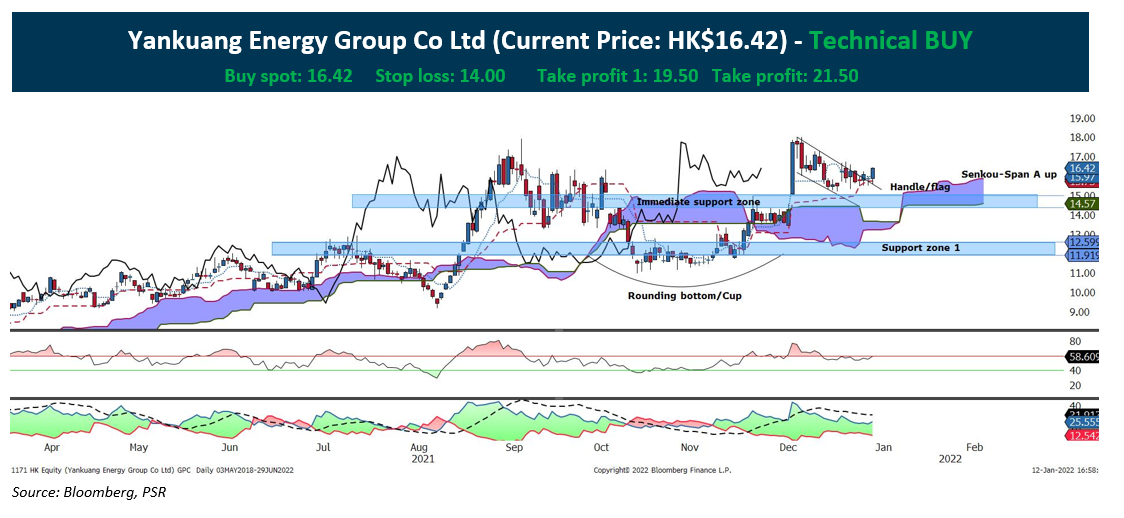Image resolution: width=1124 pixels, height=518 pixels.
Task: Click the '1171 HK Equity' chart footer text
Action: point(153,470)
